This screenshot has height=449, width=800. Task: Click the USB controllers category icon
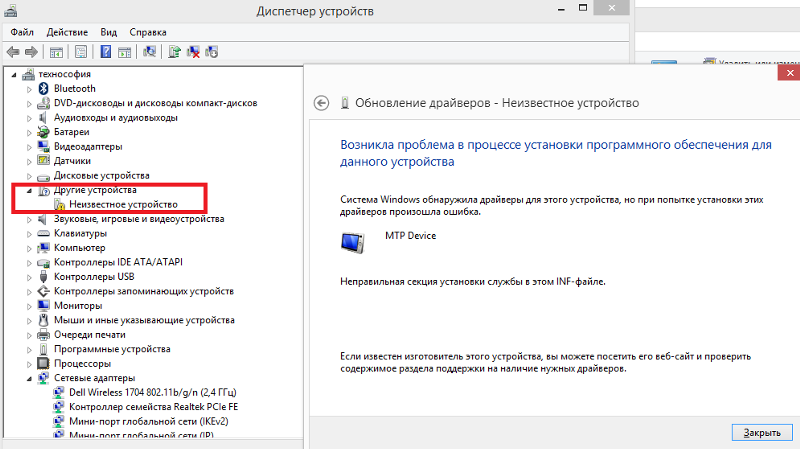coord(43,277)
